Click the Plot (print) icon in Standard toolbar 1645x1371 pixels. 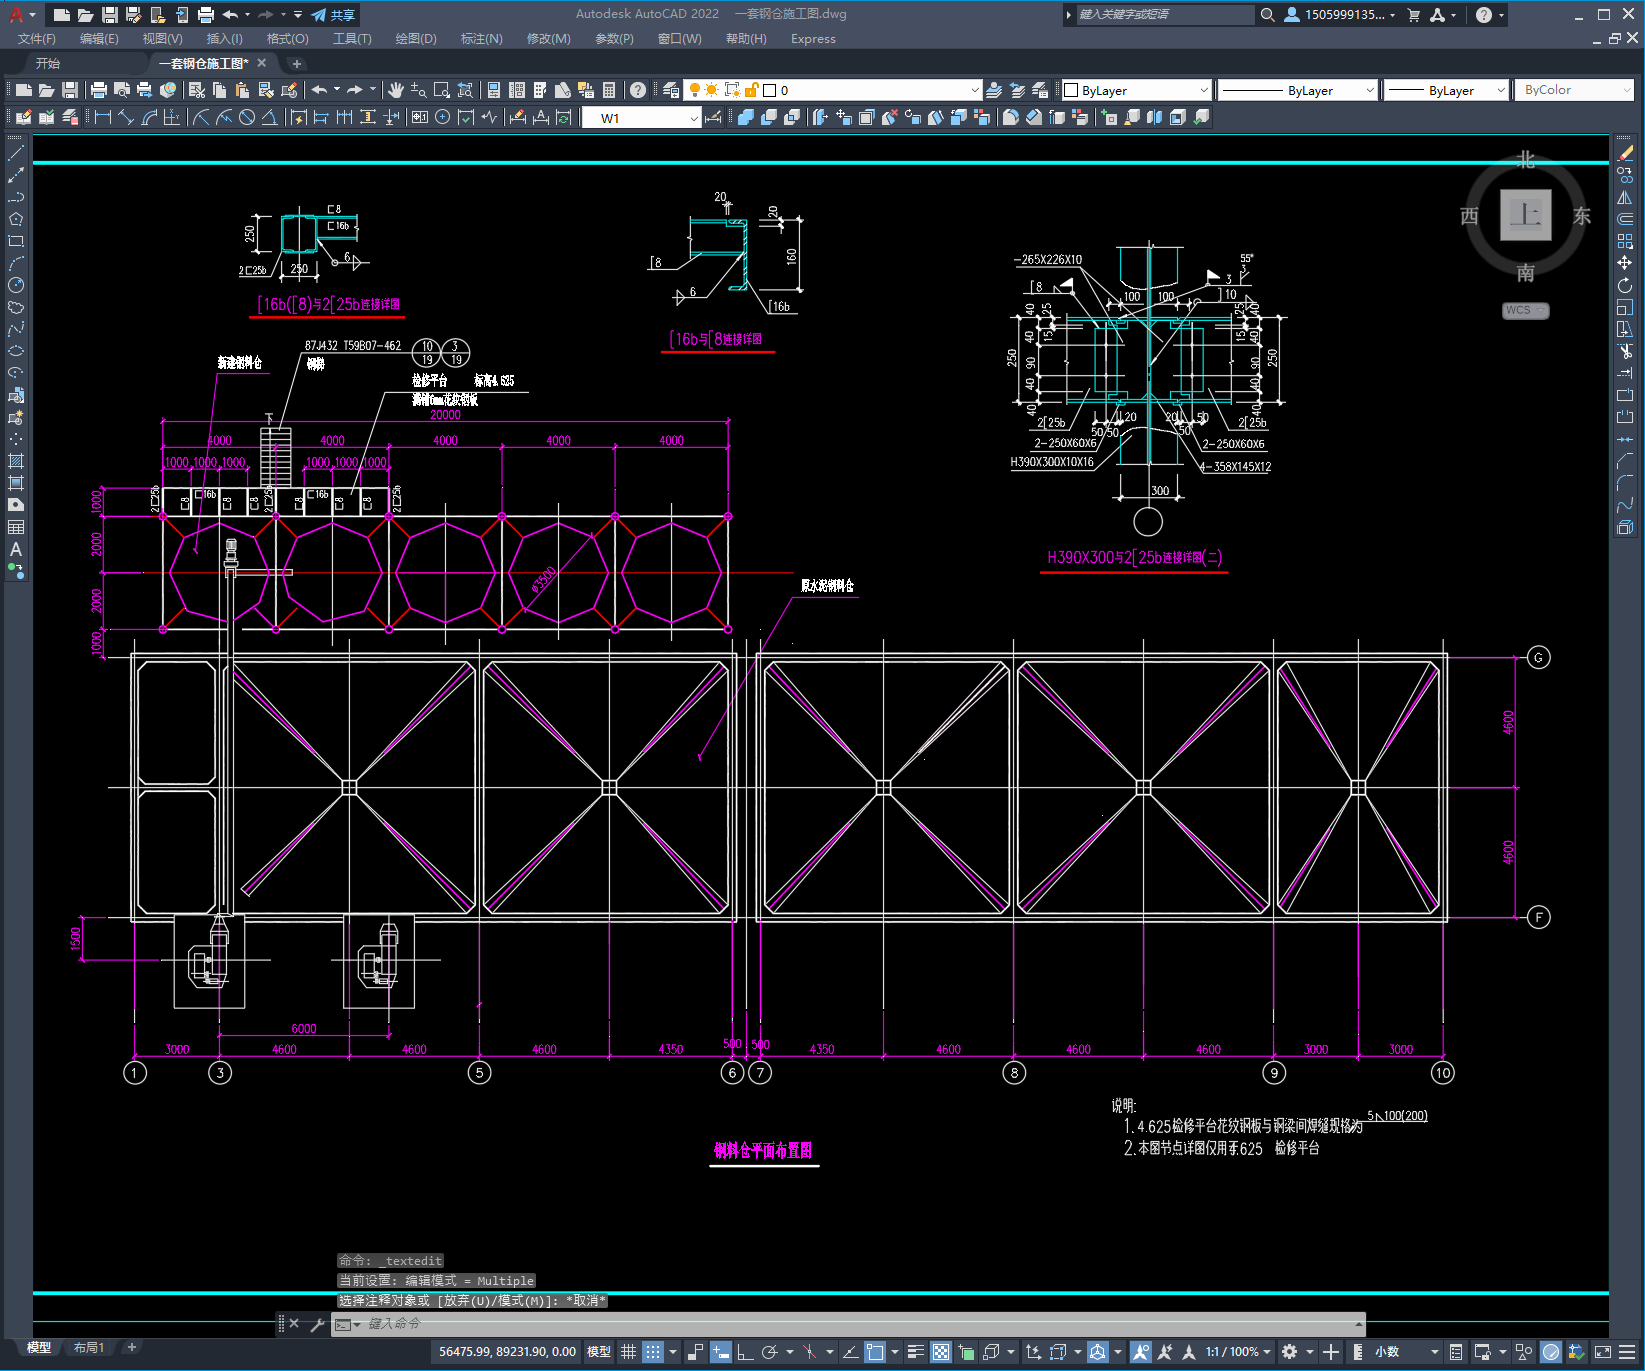[98, 90]
